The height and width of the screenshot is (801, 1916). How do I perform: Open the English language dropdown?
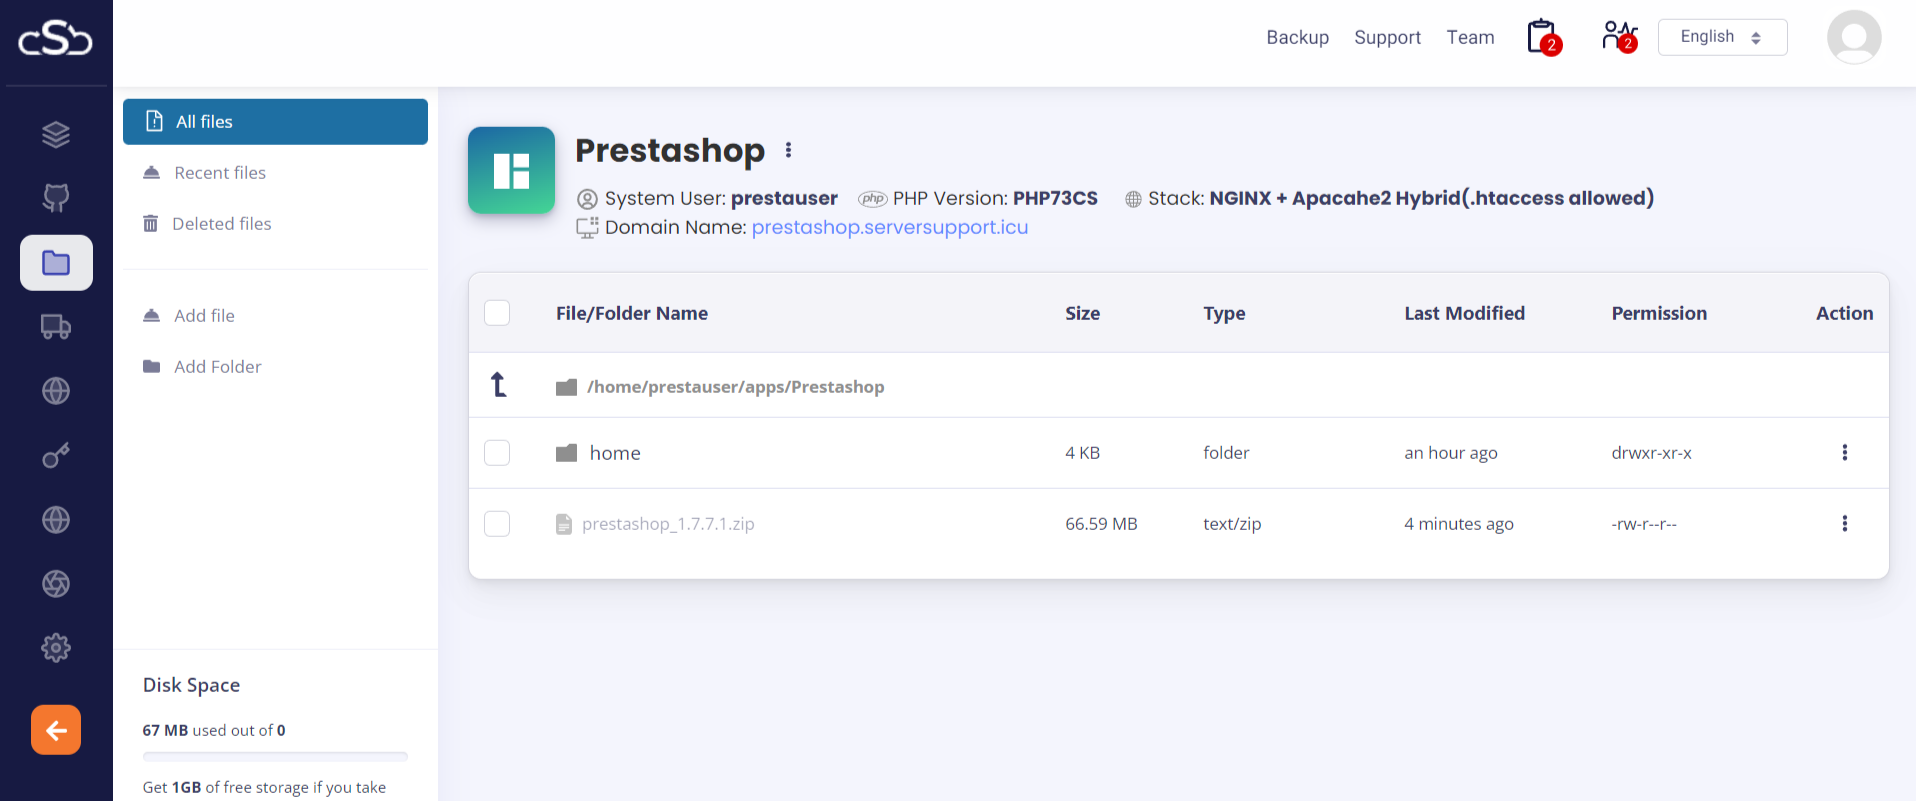point(1722,37)
